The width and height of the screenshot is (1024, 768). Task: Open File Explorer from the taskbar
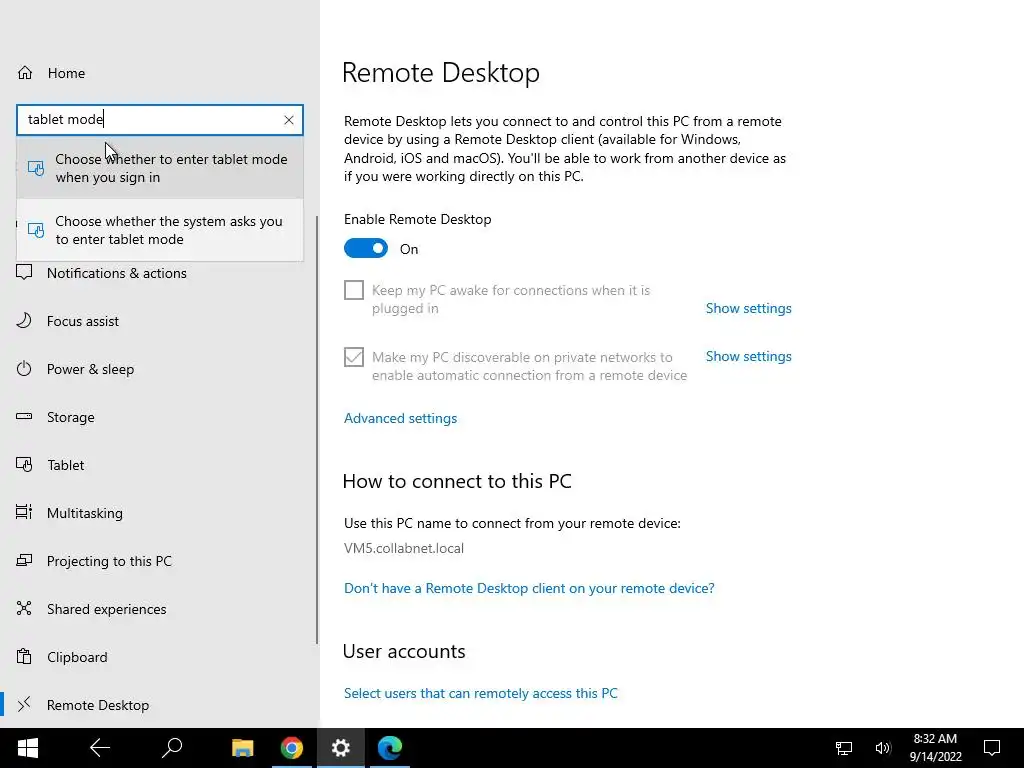[243, 748]
